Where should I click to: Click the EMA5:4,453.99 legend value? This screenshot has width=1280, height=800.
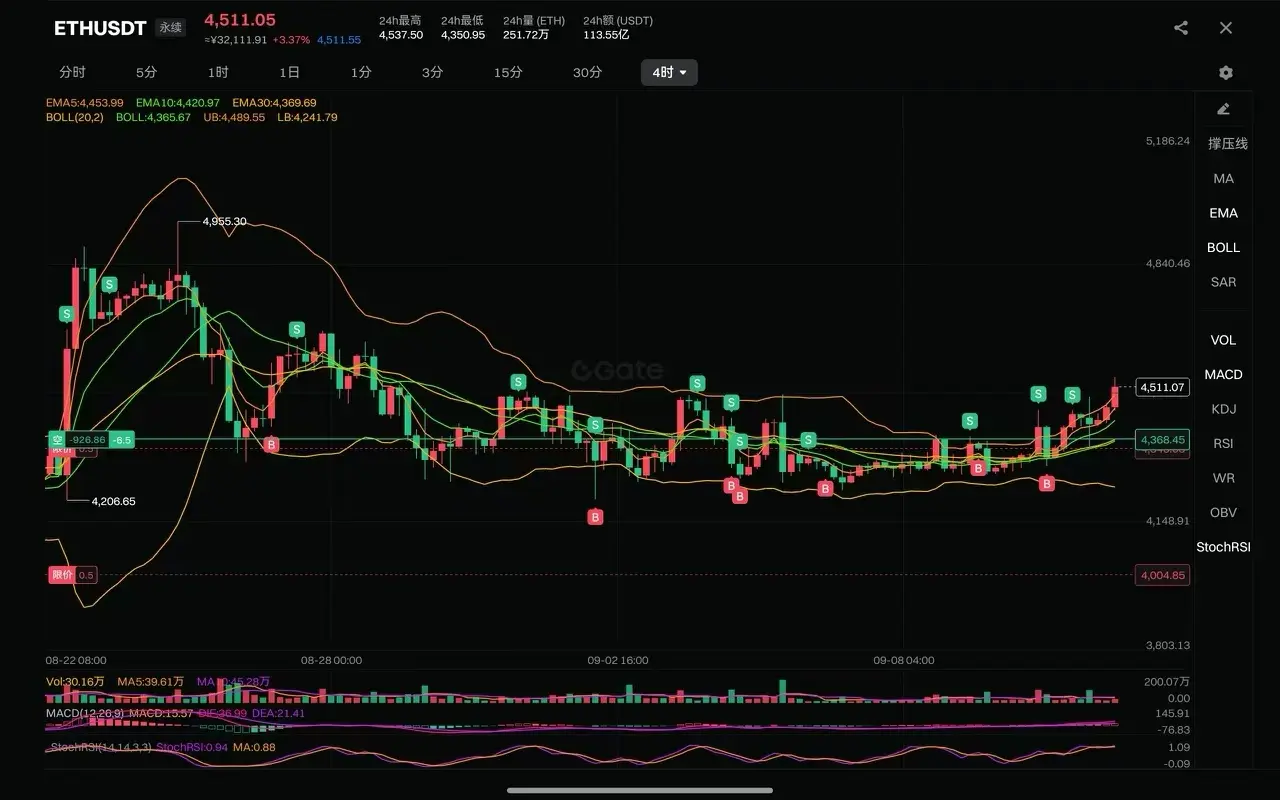(x=84, y=103)
